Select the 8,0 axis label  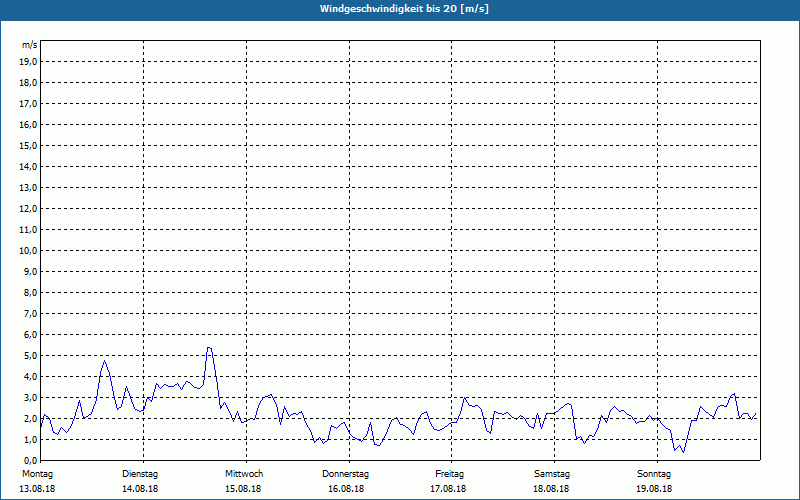(29, 293)
